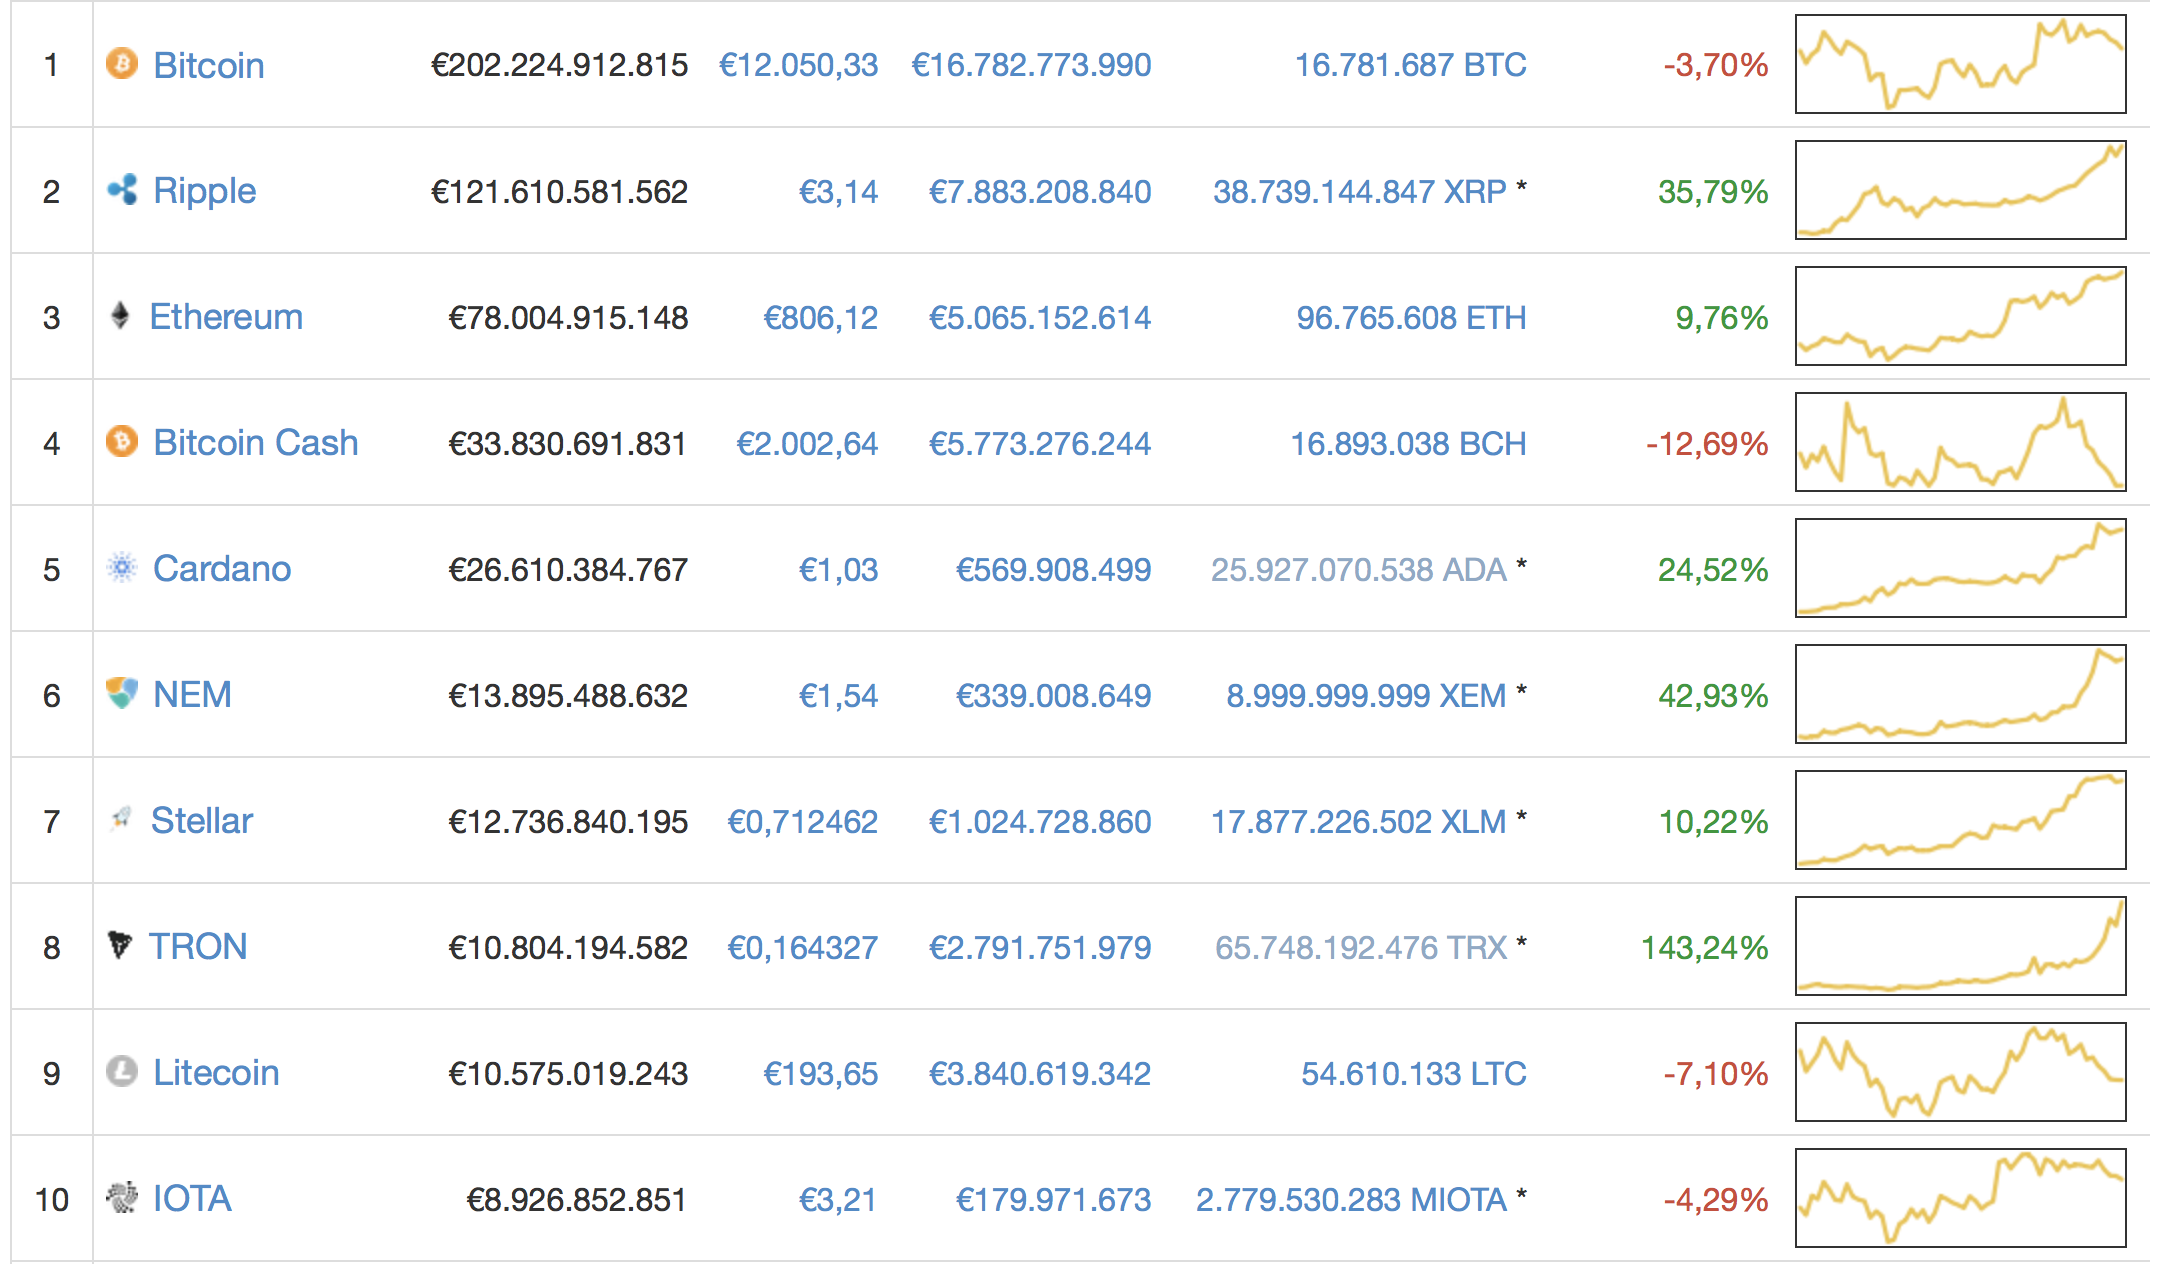2164x1264 pixels.
Task: Click the NEM 7-day sparkline graph
Action: point(1960,694)
